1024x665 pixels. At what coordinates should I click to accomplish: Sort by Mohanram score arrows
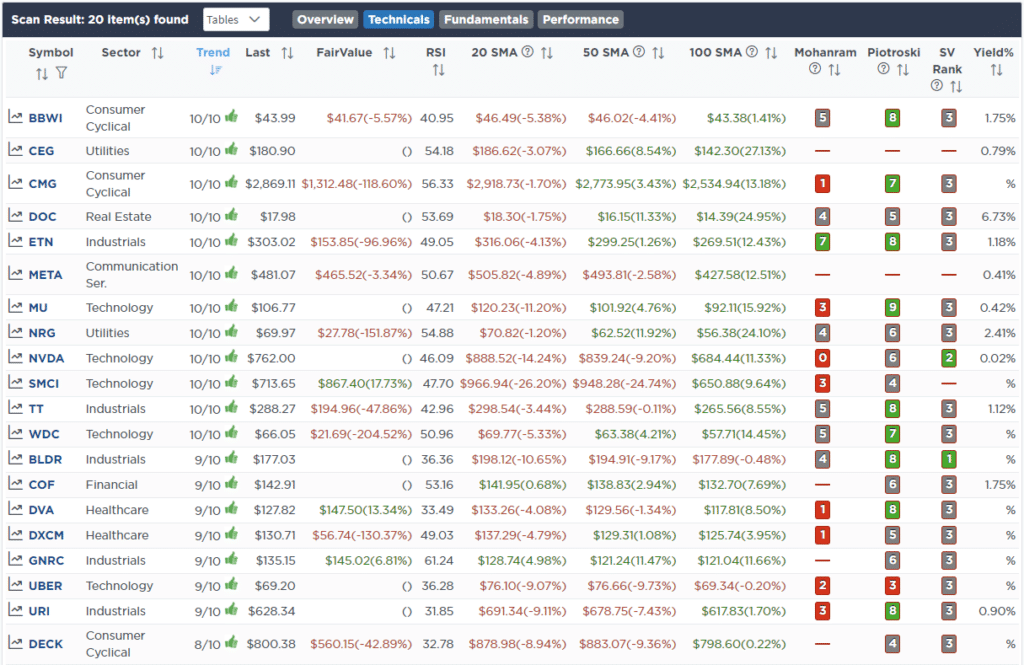click(834, 70)
